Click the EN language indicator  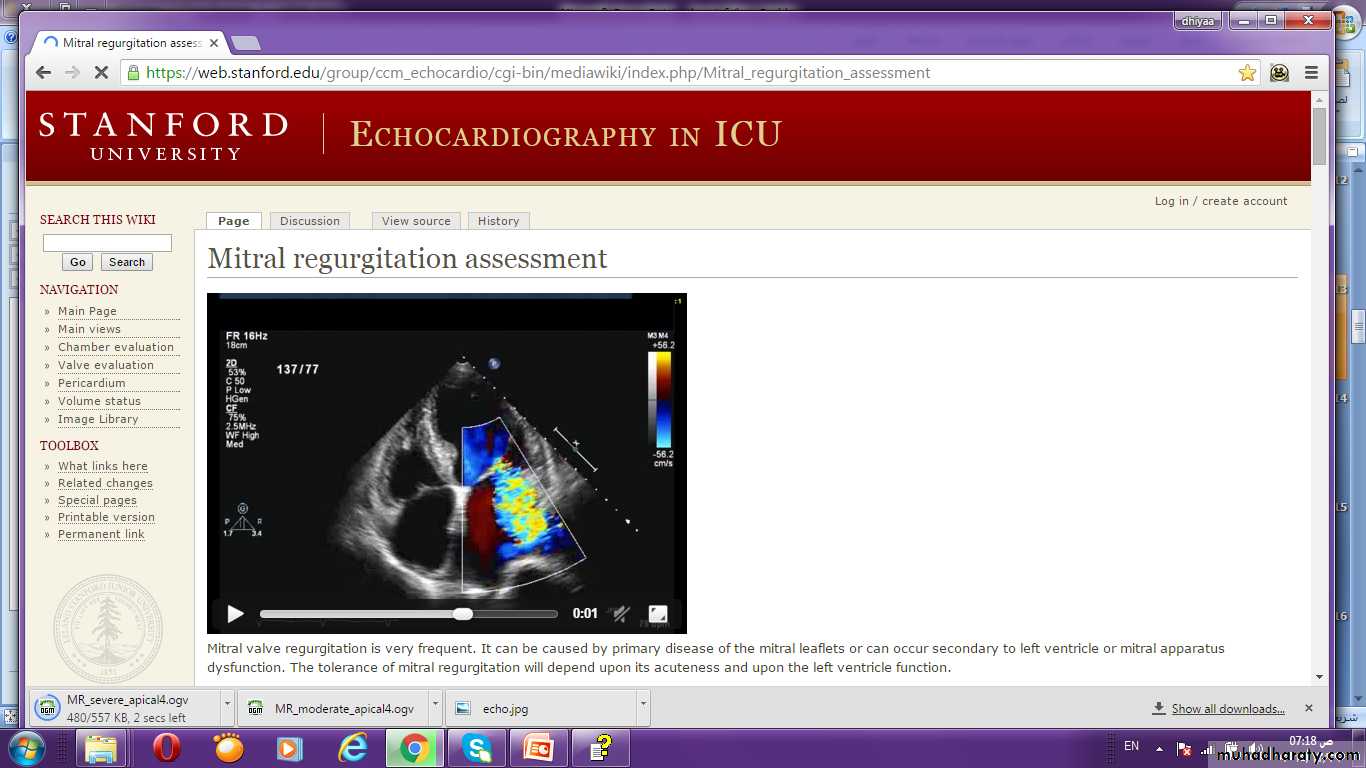[1132, 746]
